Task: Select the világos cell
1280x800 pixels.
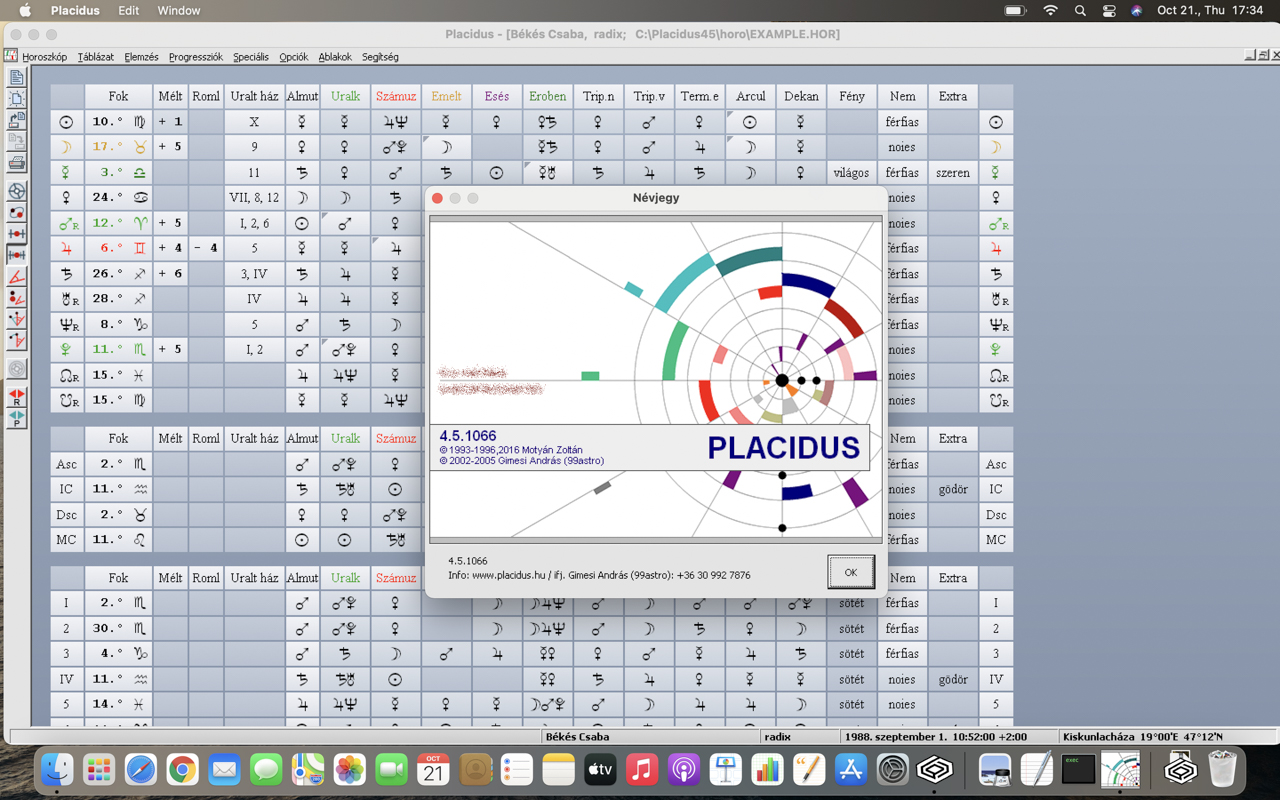Action: [852, 172]
